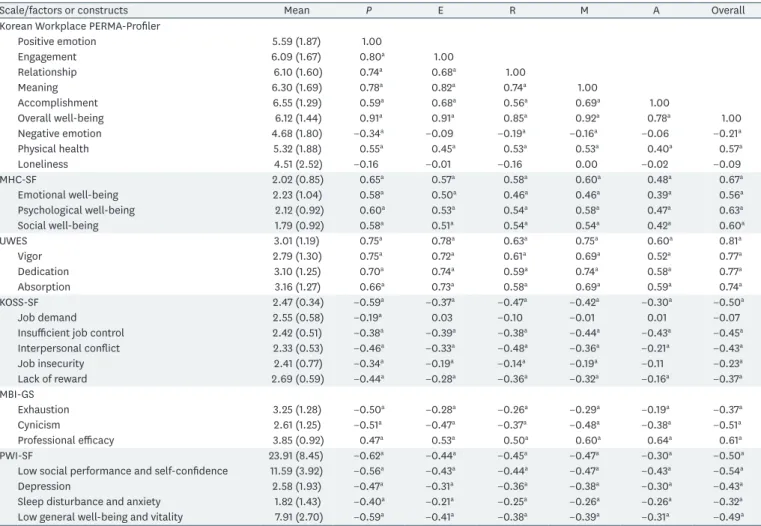Click the Overall value in the UWES row
This screenshot has width=761, height=526.
(x=728, y=241)
